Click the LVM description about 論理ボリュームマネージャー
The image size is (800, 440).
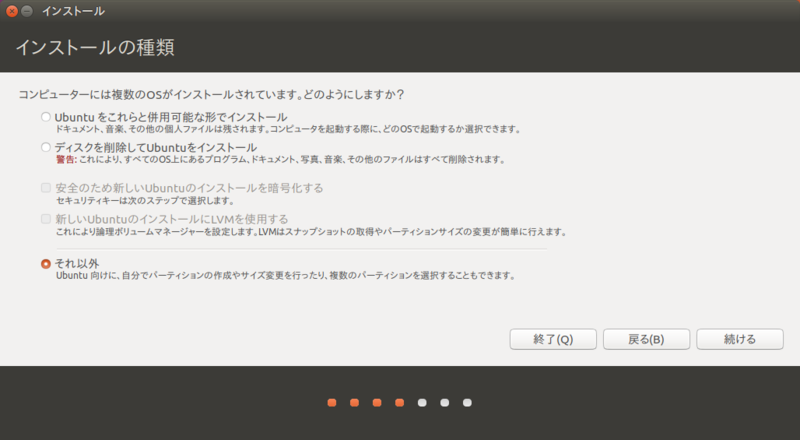pyautogui.click(x=311, y=232)
